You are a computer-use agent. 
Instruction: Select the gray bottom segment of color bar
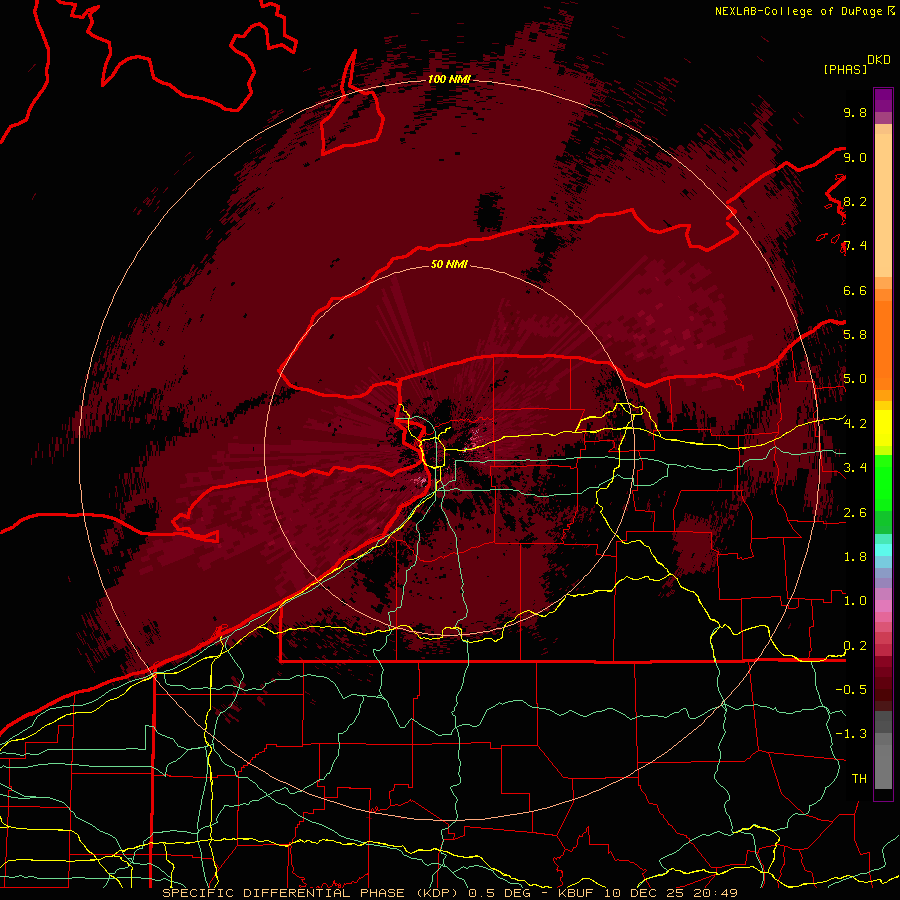[883, 752]
